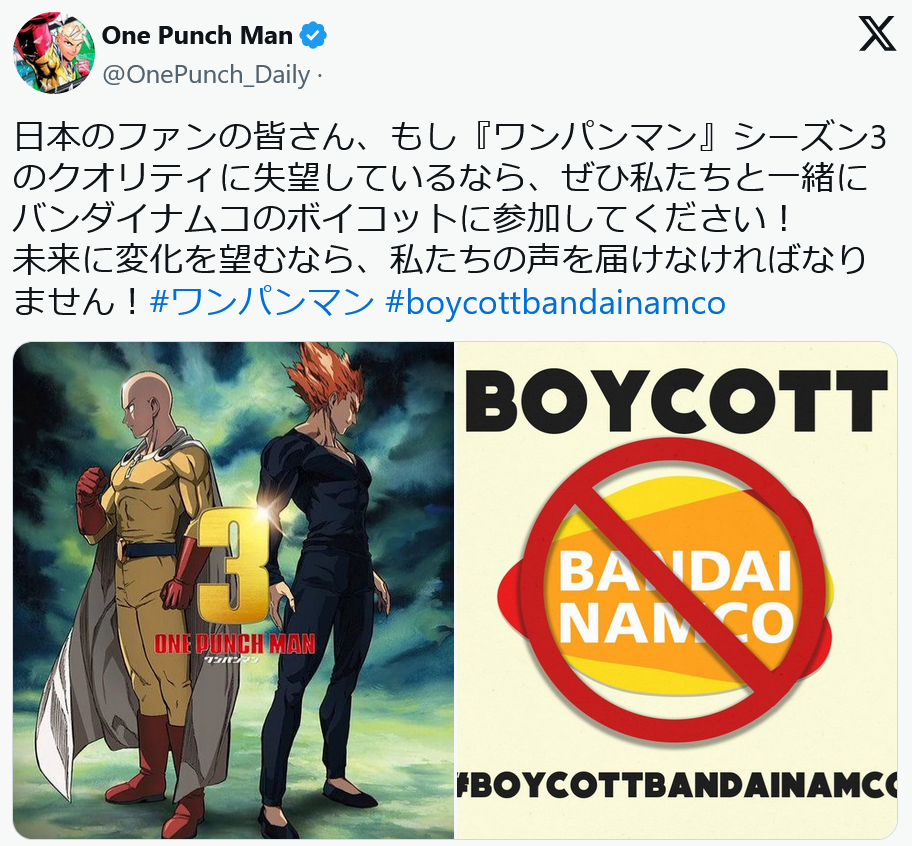Image resolution: width=912 pixels, height=846 pixels.
Task: Open the X logo icon
Action: pos(877,34)
